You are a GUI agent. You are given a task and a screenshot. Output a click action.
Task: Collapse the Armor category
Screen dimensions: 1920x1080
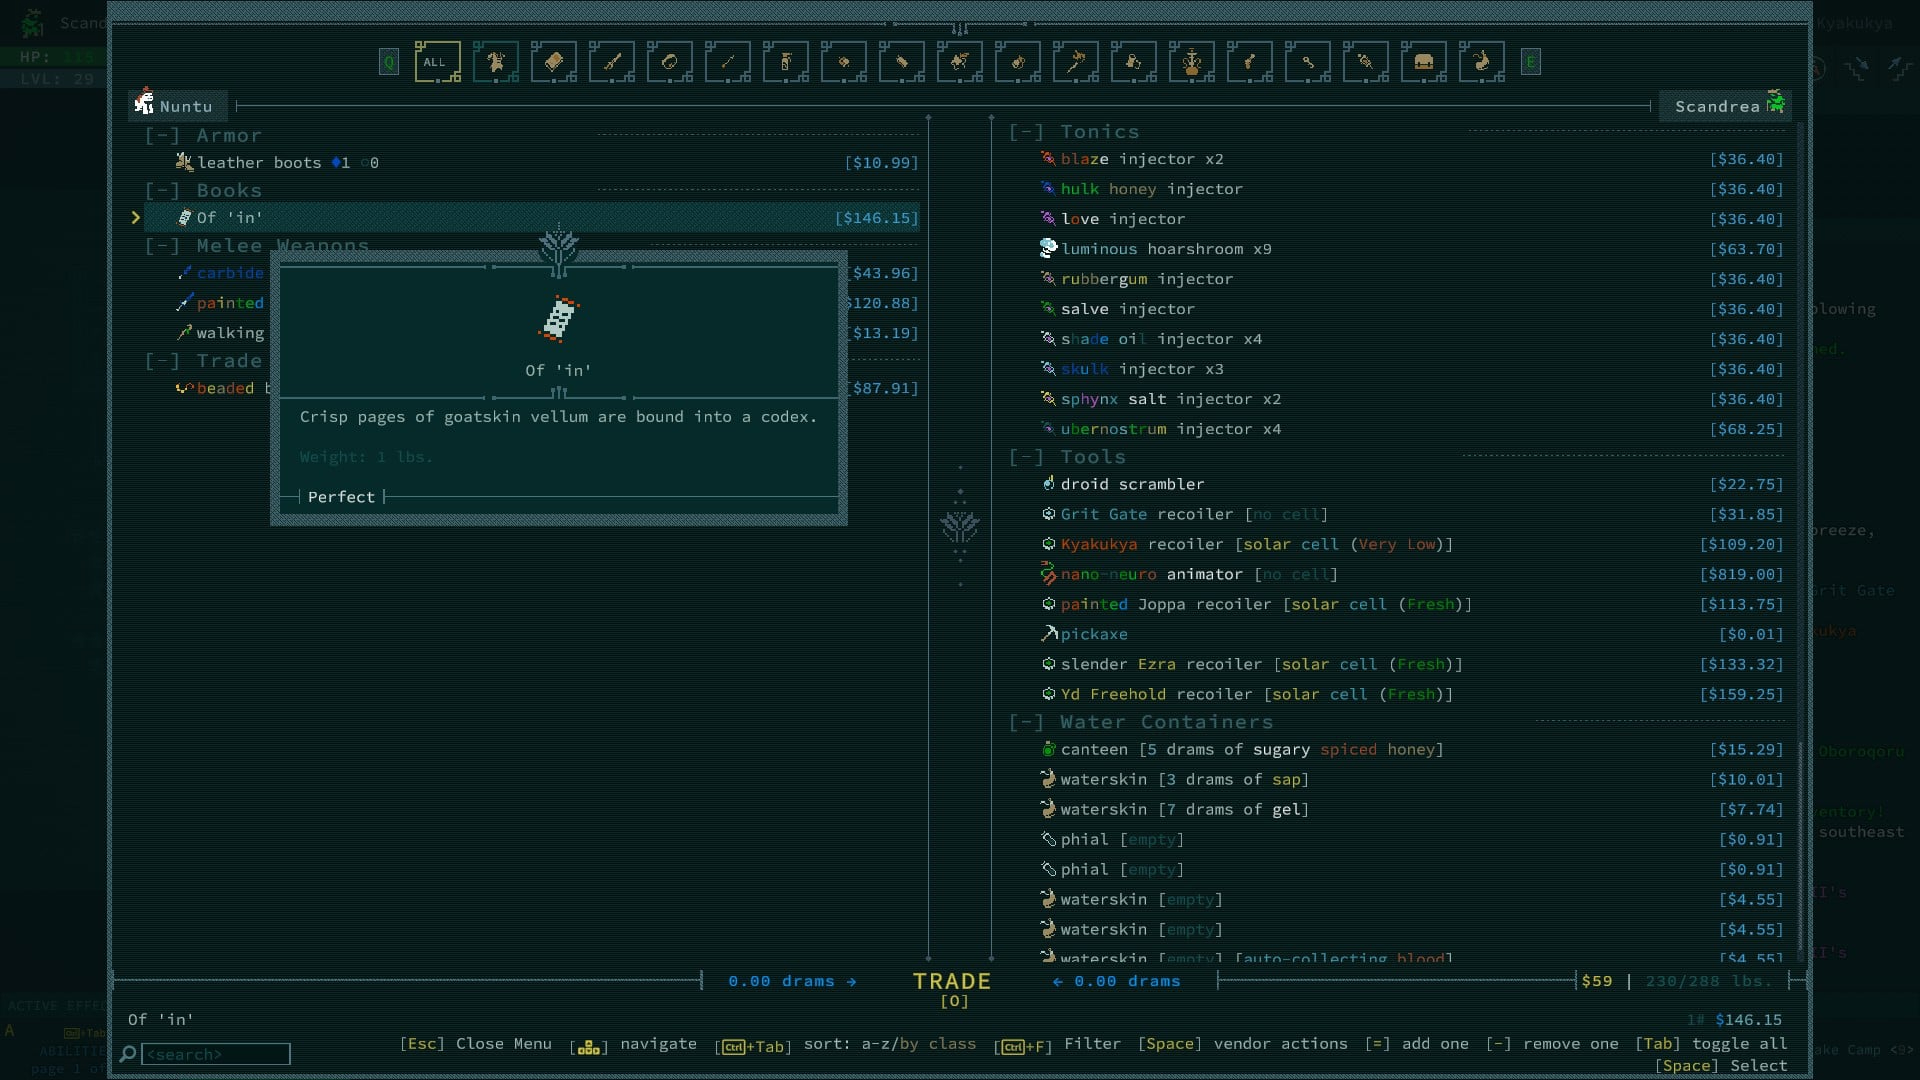click(x=162, y=136)
